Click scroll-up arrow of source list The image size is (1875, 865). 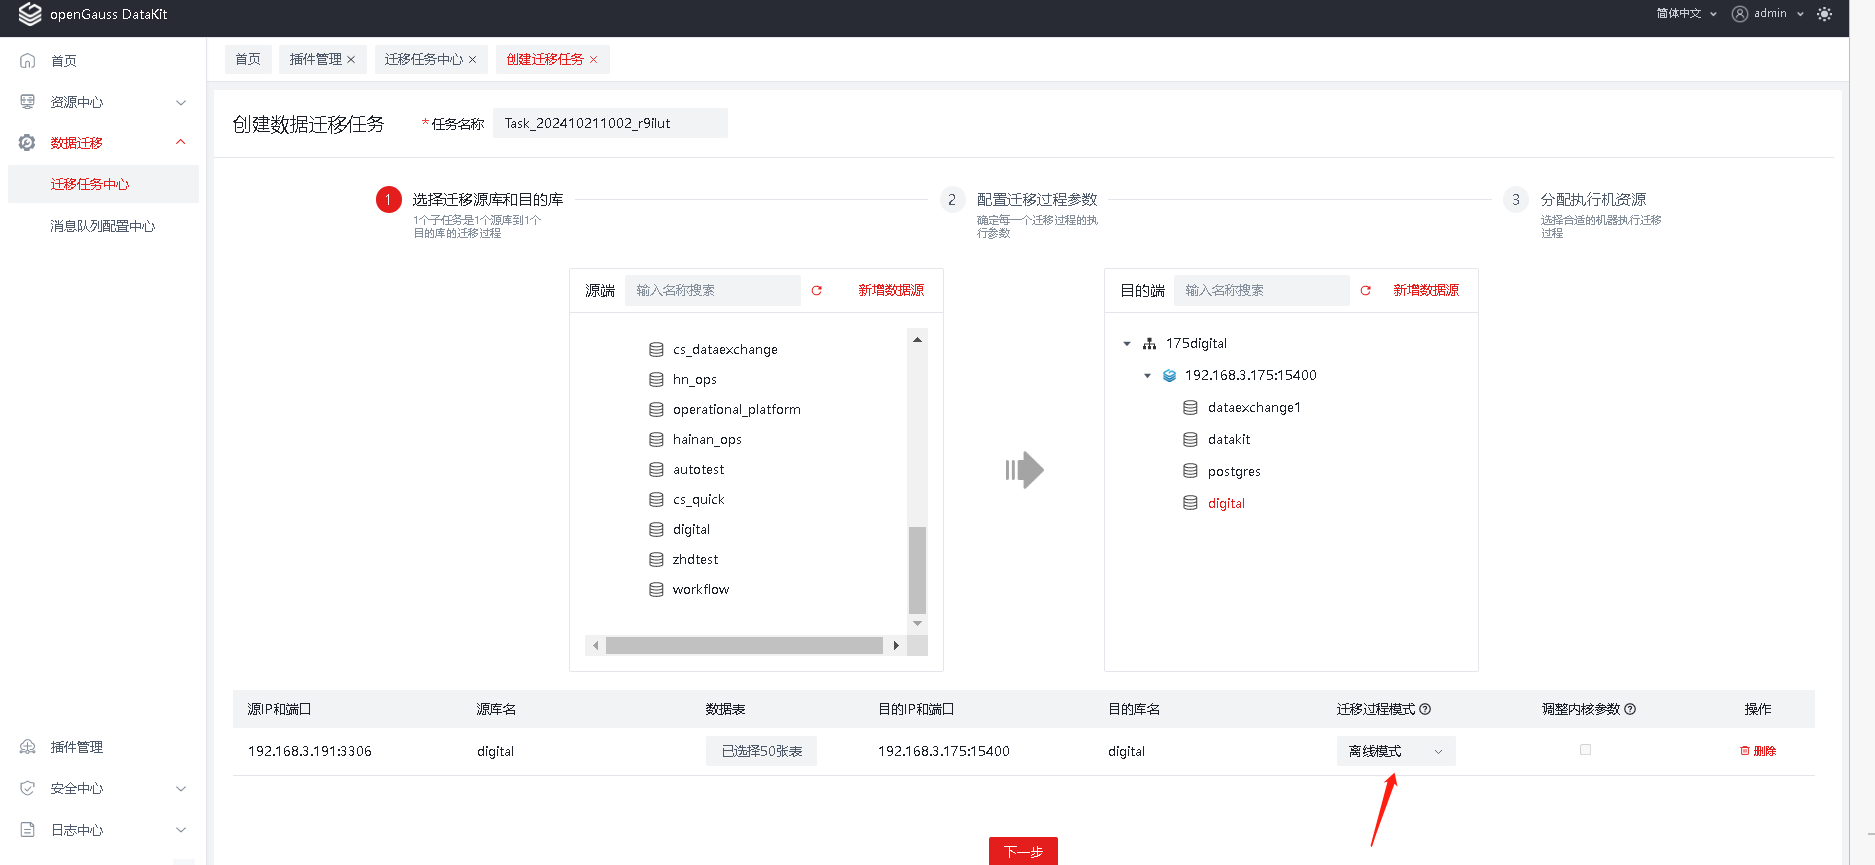pos(917,340)
